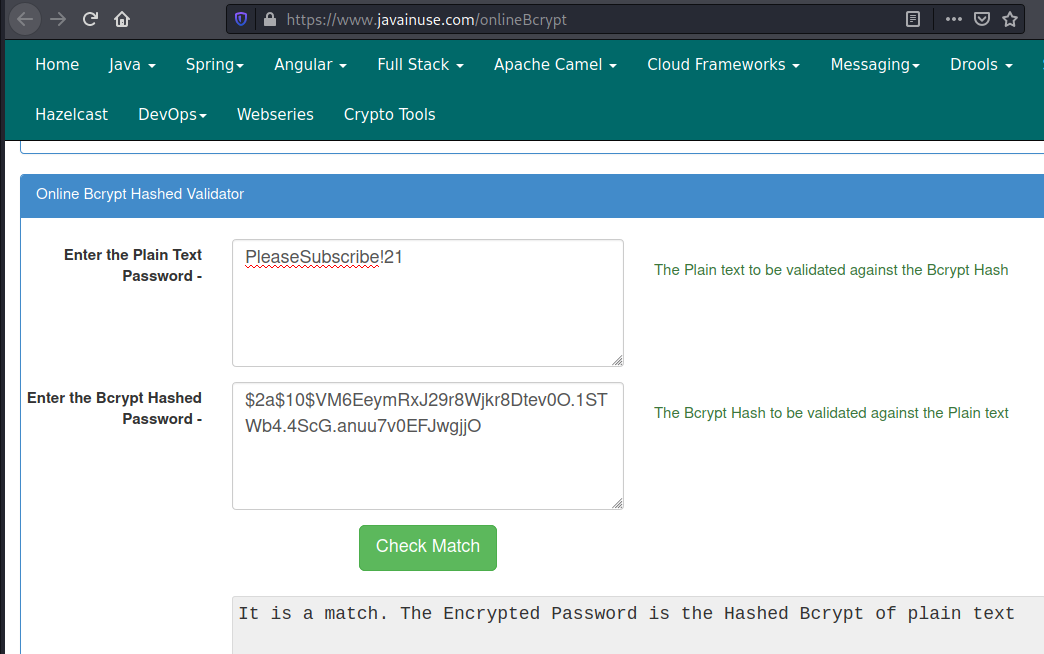This screenshot has height=654, width=1044.
Task: Expand the Java dropdown menu
Action: (x=132, y=64)
